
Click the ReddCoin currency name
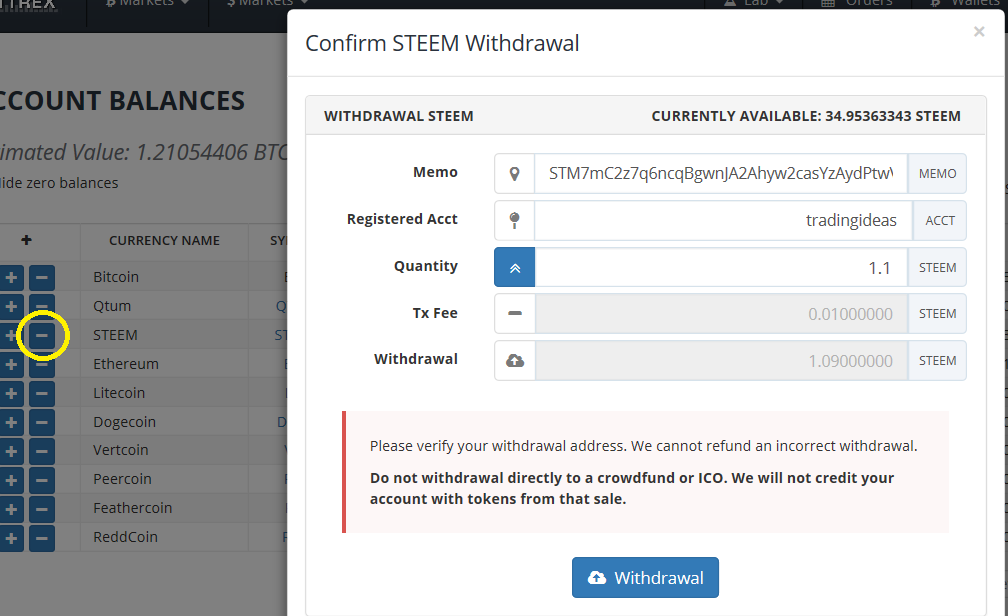[125, 537]
